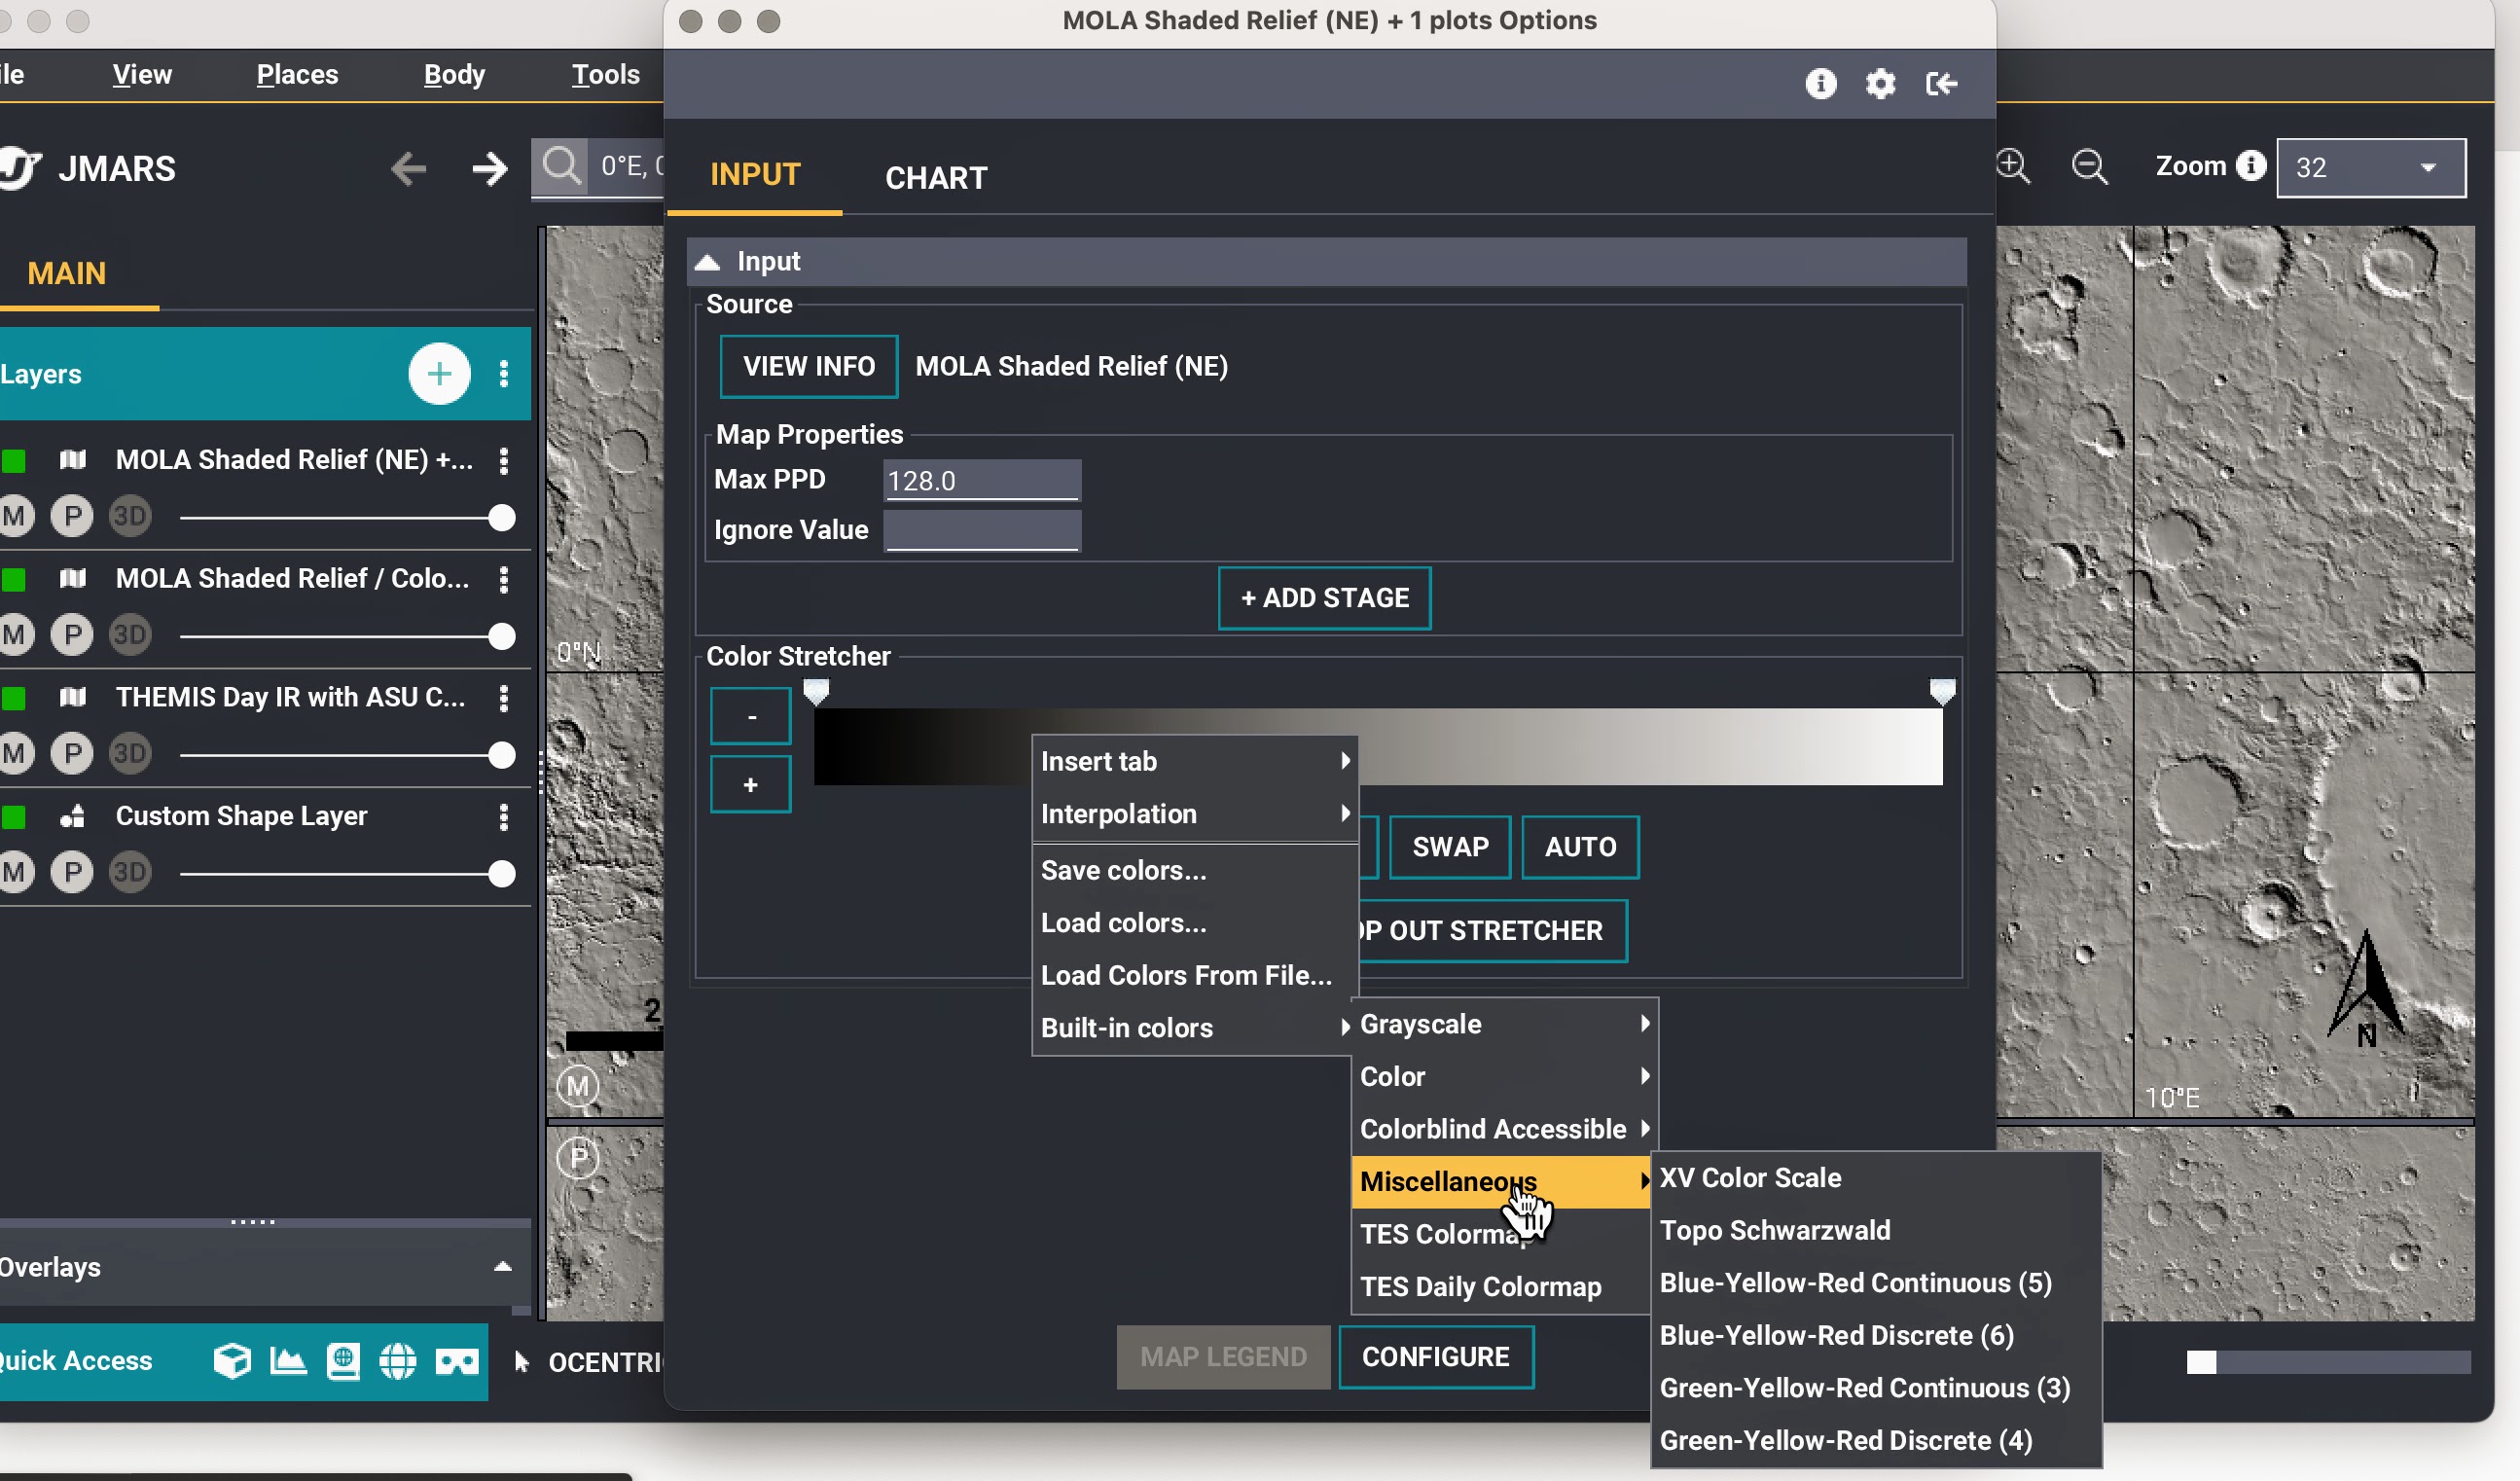The image size is (2520, 1481).
Task: Open the Zoom level dropdown showing 32
Action: pos(2371,167)
